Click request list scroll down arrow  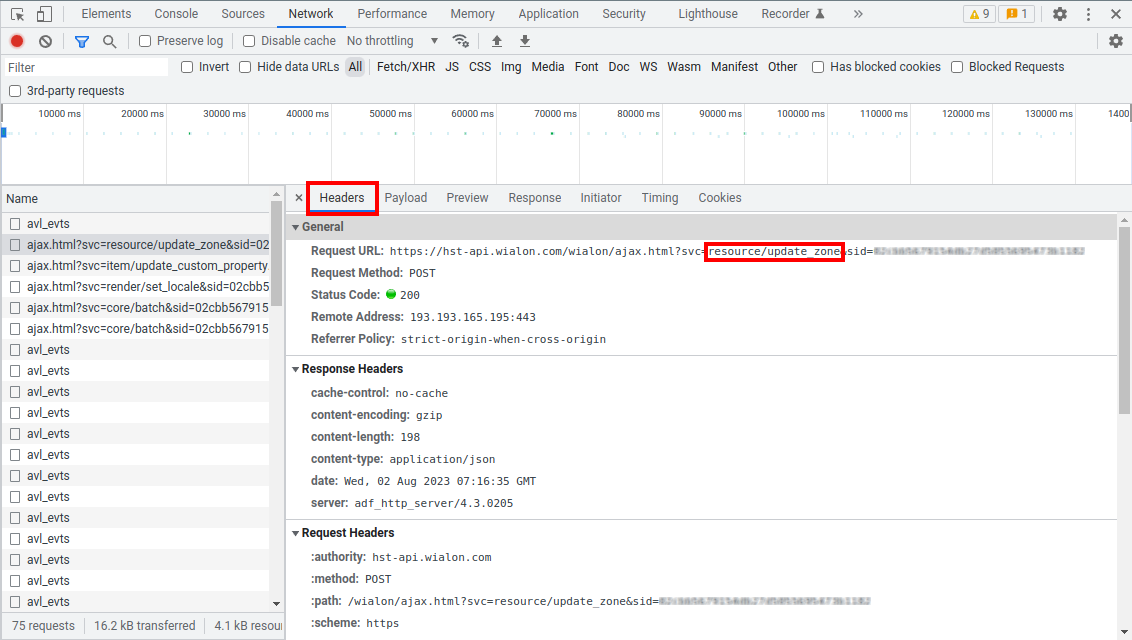coord(277,603)
